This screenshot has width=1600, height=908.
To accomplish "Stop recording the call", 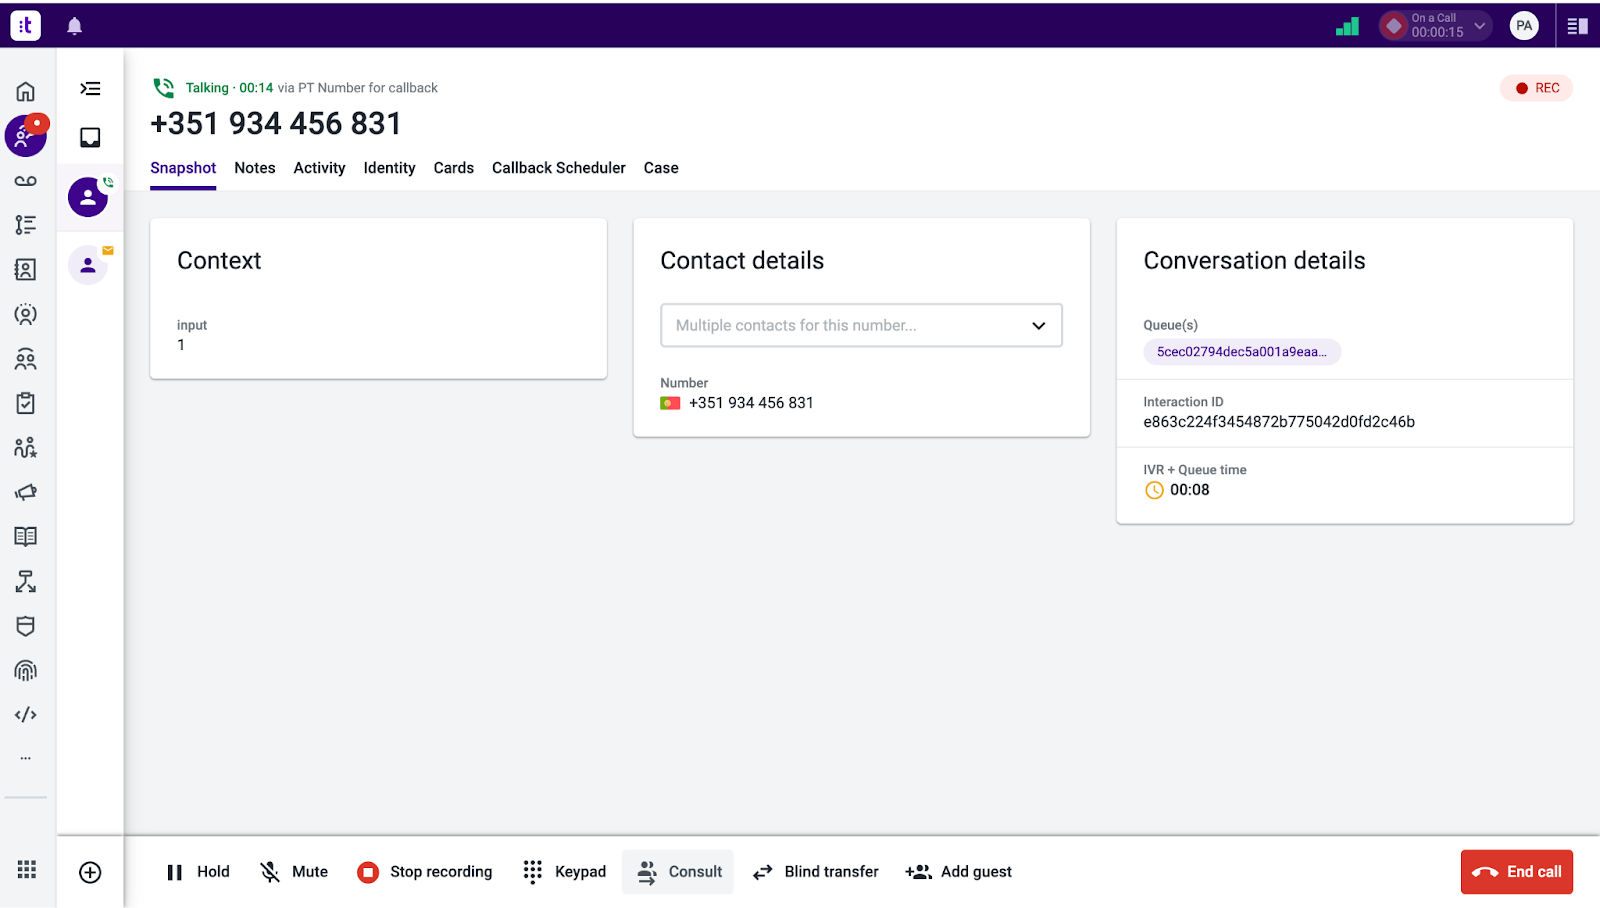I will (425, 872).
